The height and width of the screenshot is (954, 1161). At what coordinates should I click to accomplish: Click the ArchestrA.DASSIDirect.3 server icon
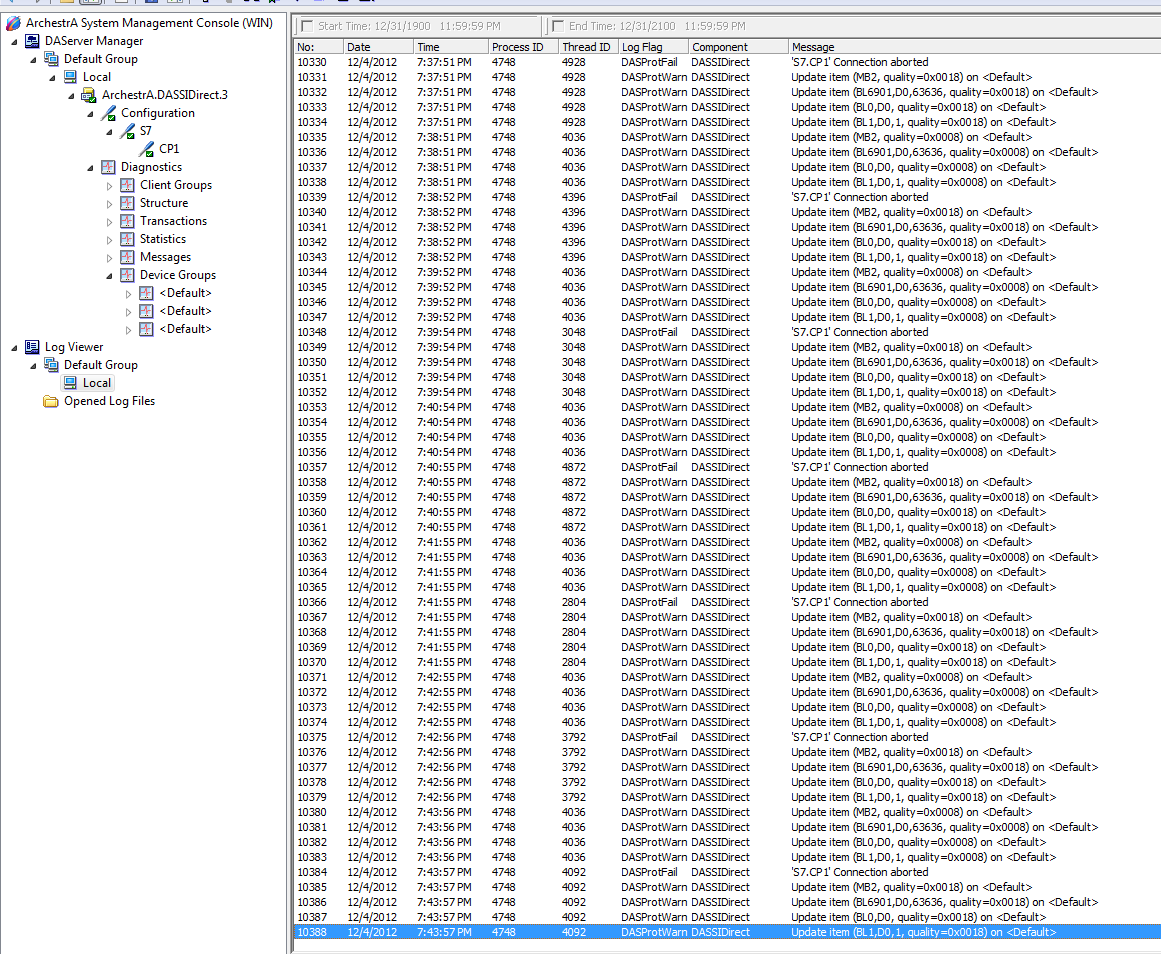coord(89,95)
